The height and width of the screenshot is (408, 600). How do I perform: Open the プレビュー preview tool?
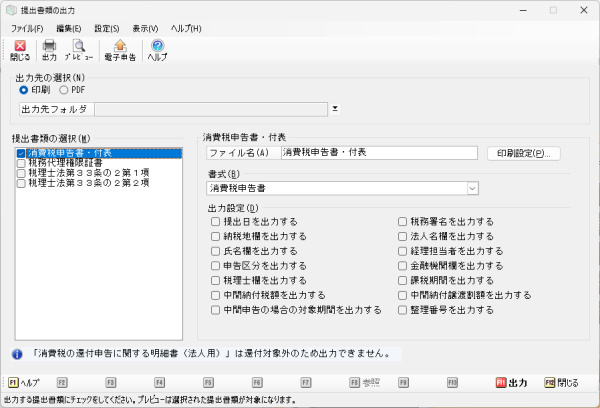click(78, 50)
